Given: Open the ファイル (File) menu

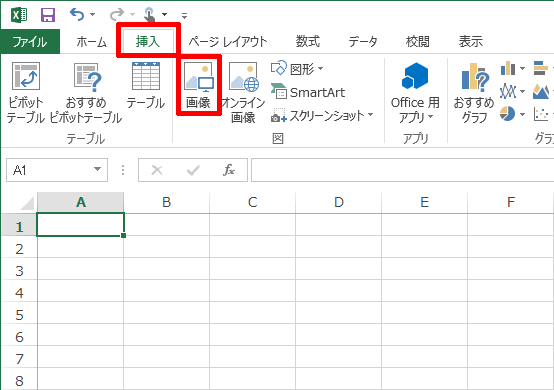Looking at the screenshot, I should (x=30, y=41).
